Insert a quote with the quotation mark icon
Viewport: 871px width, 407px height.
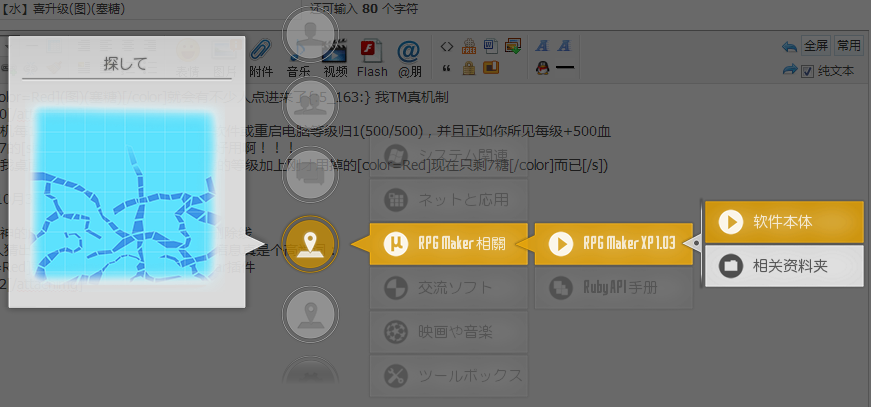[446, 69]
